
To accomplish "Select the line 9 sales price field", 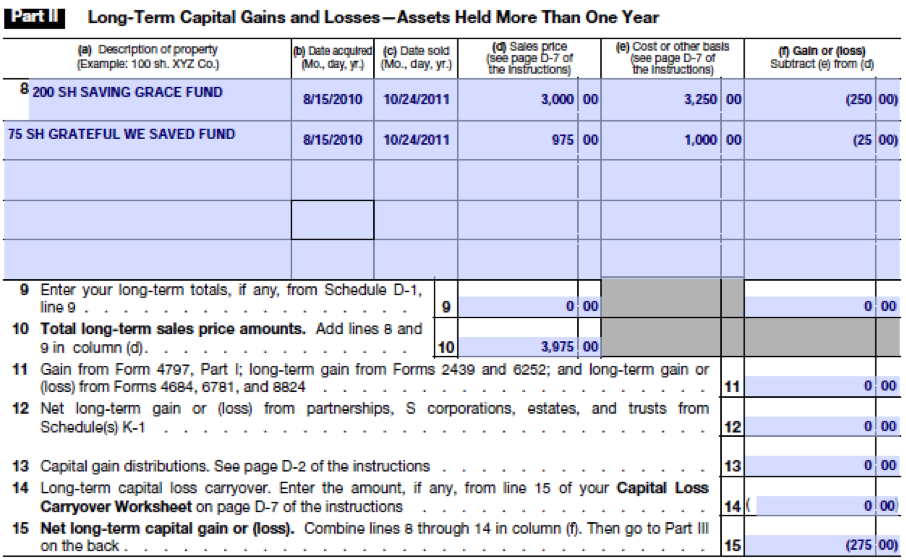I will click(x=529, y=306).
